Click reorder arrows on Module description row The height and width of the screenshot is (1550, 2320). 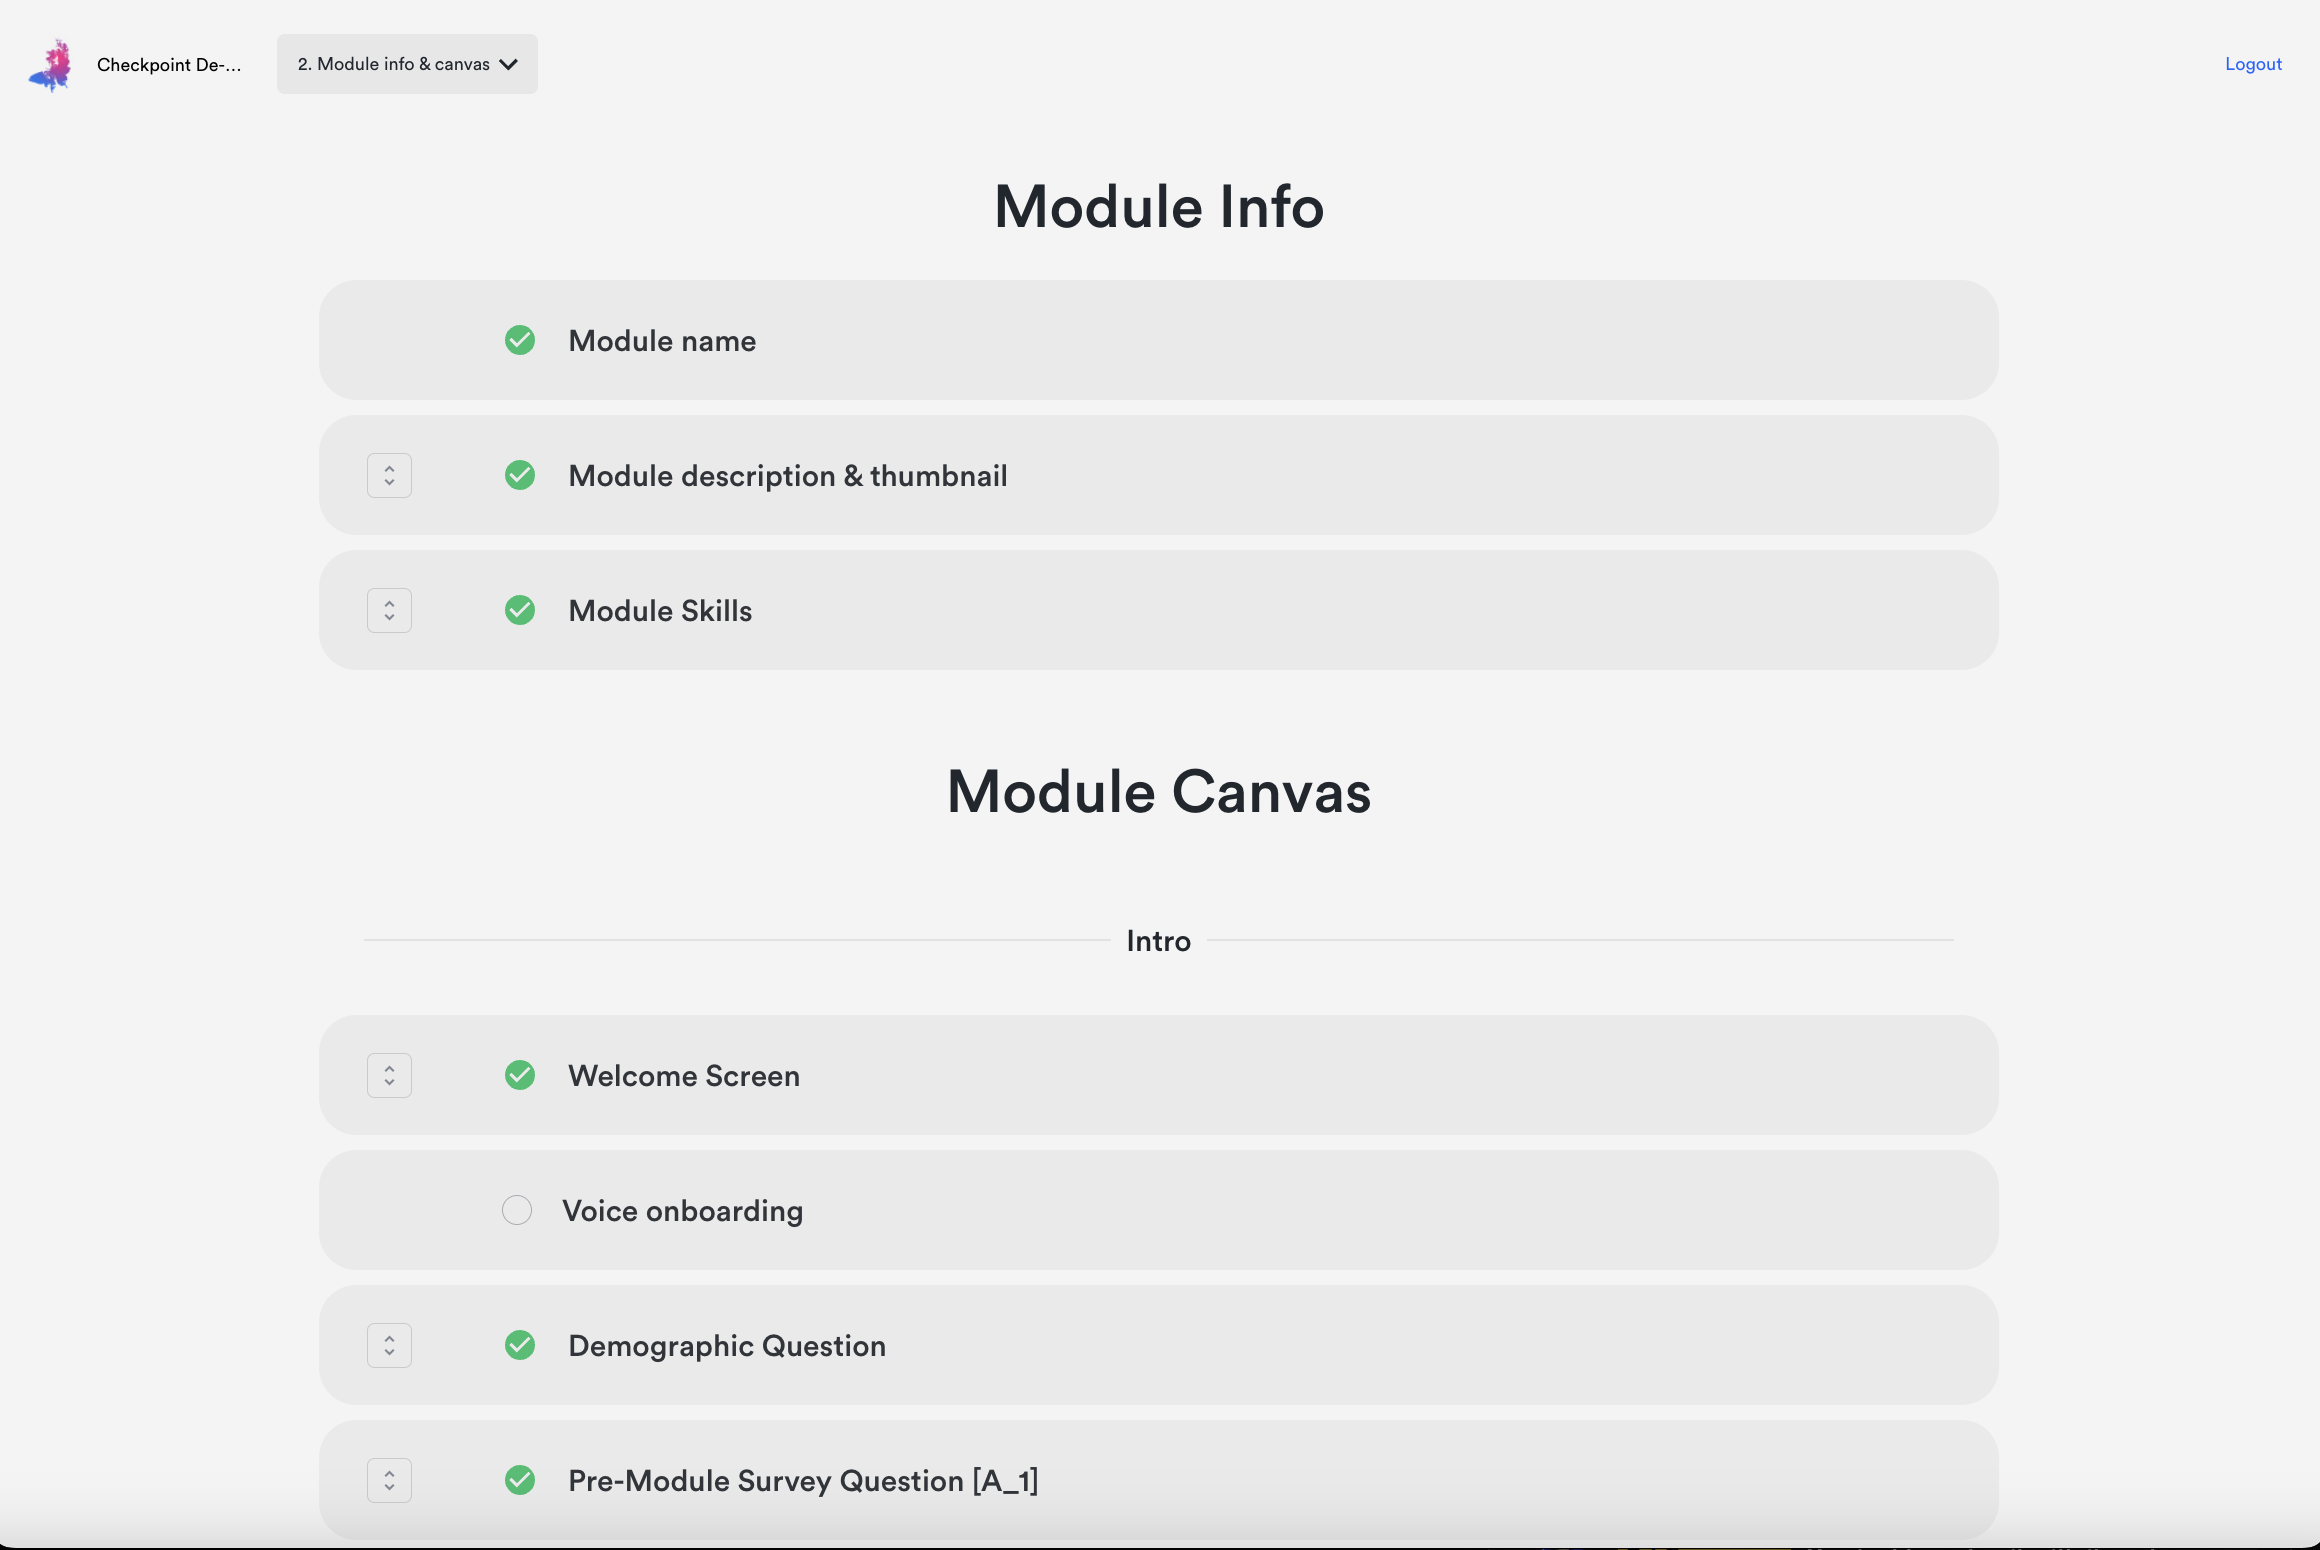pos(389,475)
